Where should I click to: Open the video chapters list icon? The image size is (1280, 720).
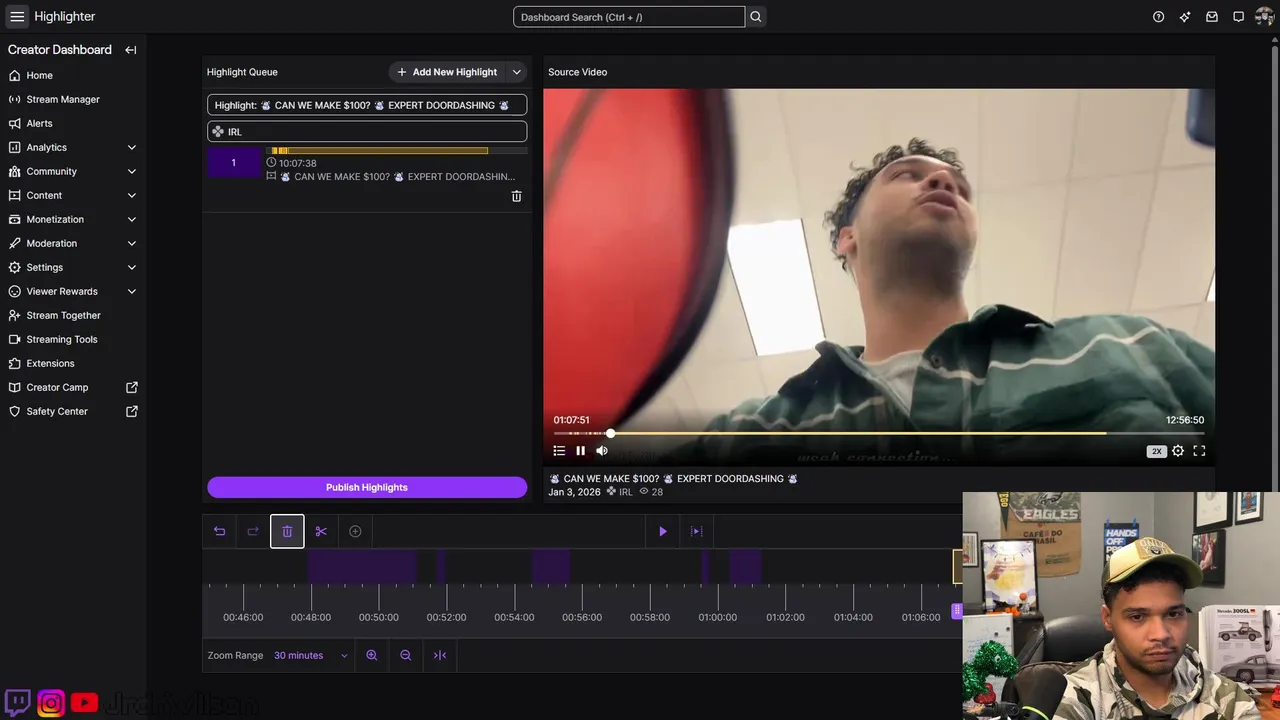pos(559,451)
